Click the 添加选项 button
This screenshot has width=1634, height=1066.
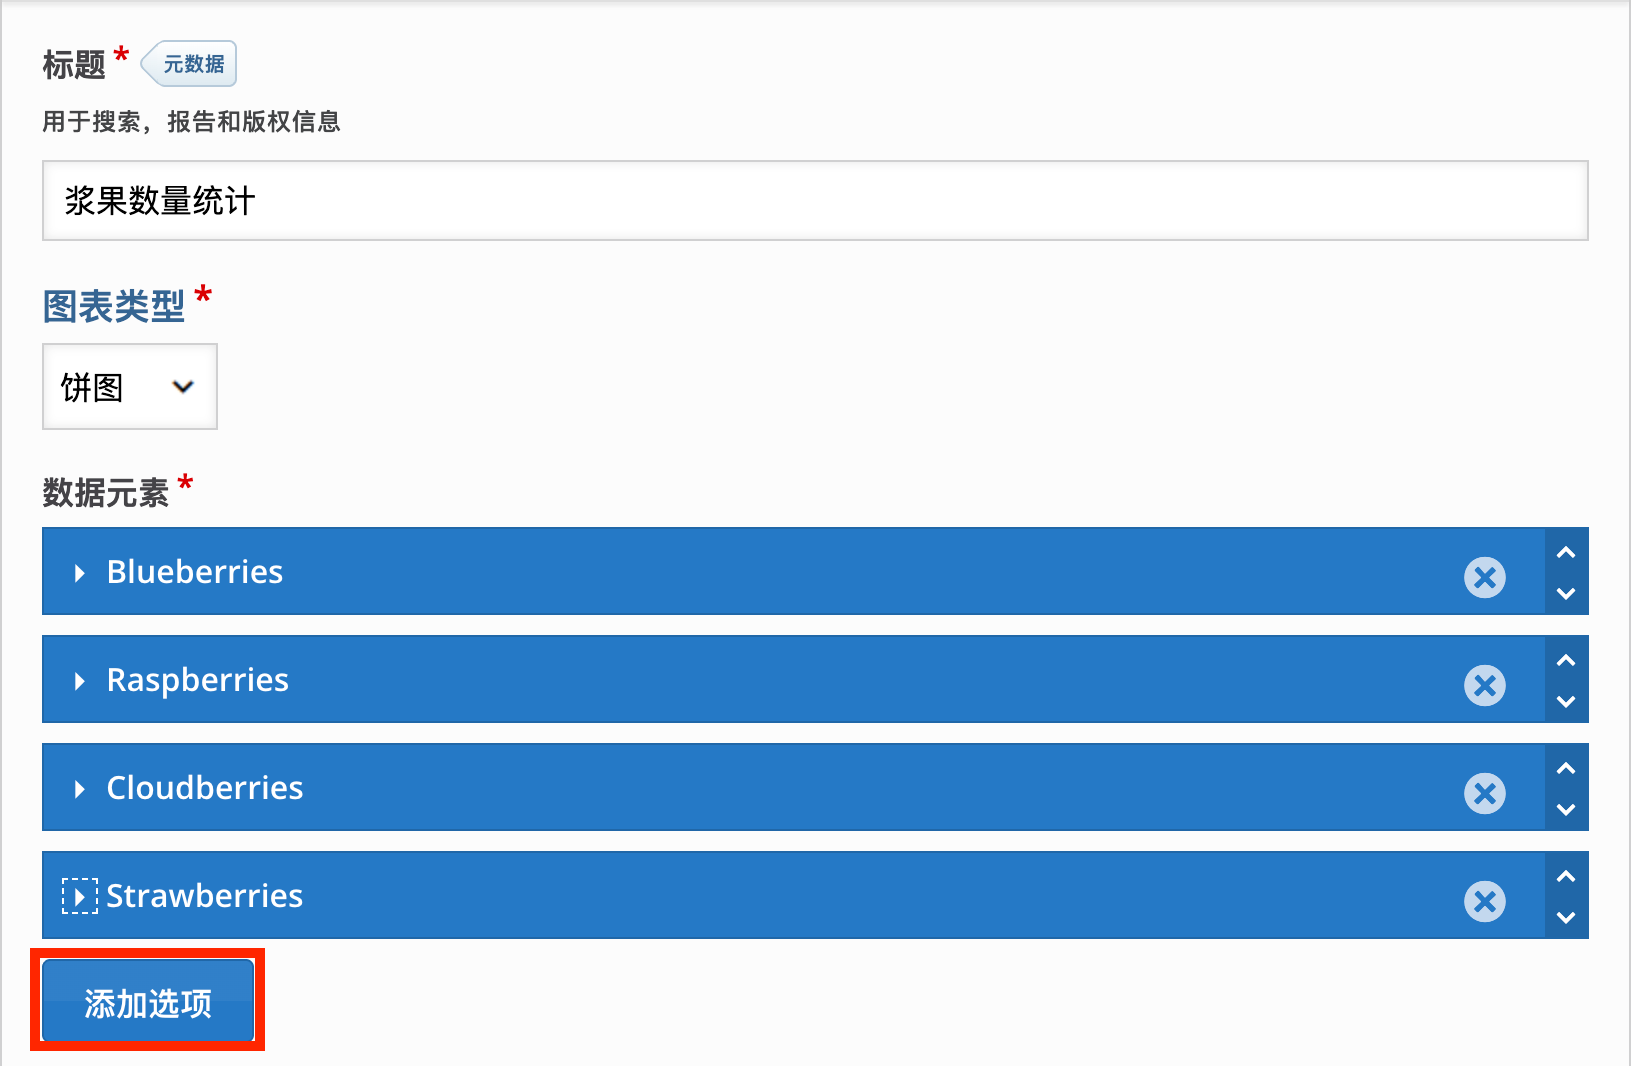pyautogui.click(x=148, y=1002)
